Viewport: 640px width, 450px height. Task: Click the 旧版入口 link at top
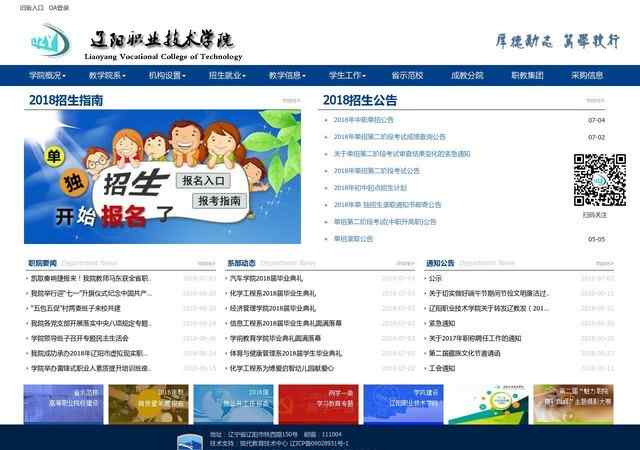[x=31, y=8]
